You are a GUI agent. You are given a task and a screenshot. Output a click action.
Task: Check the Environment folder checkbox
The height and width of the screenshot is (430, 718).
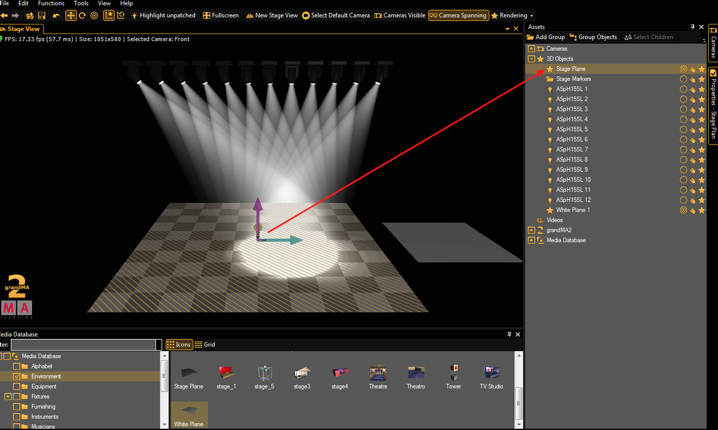[18, 377]
